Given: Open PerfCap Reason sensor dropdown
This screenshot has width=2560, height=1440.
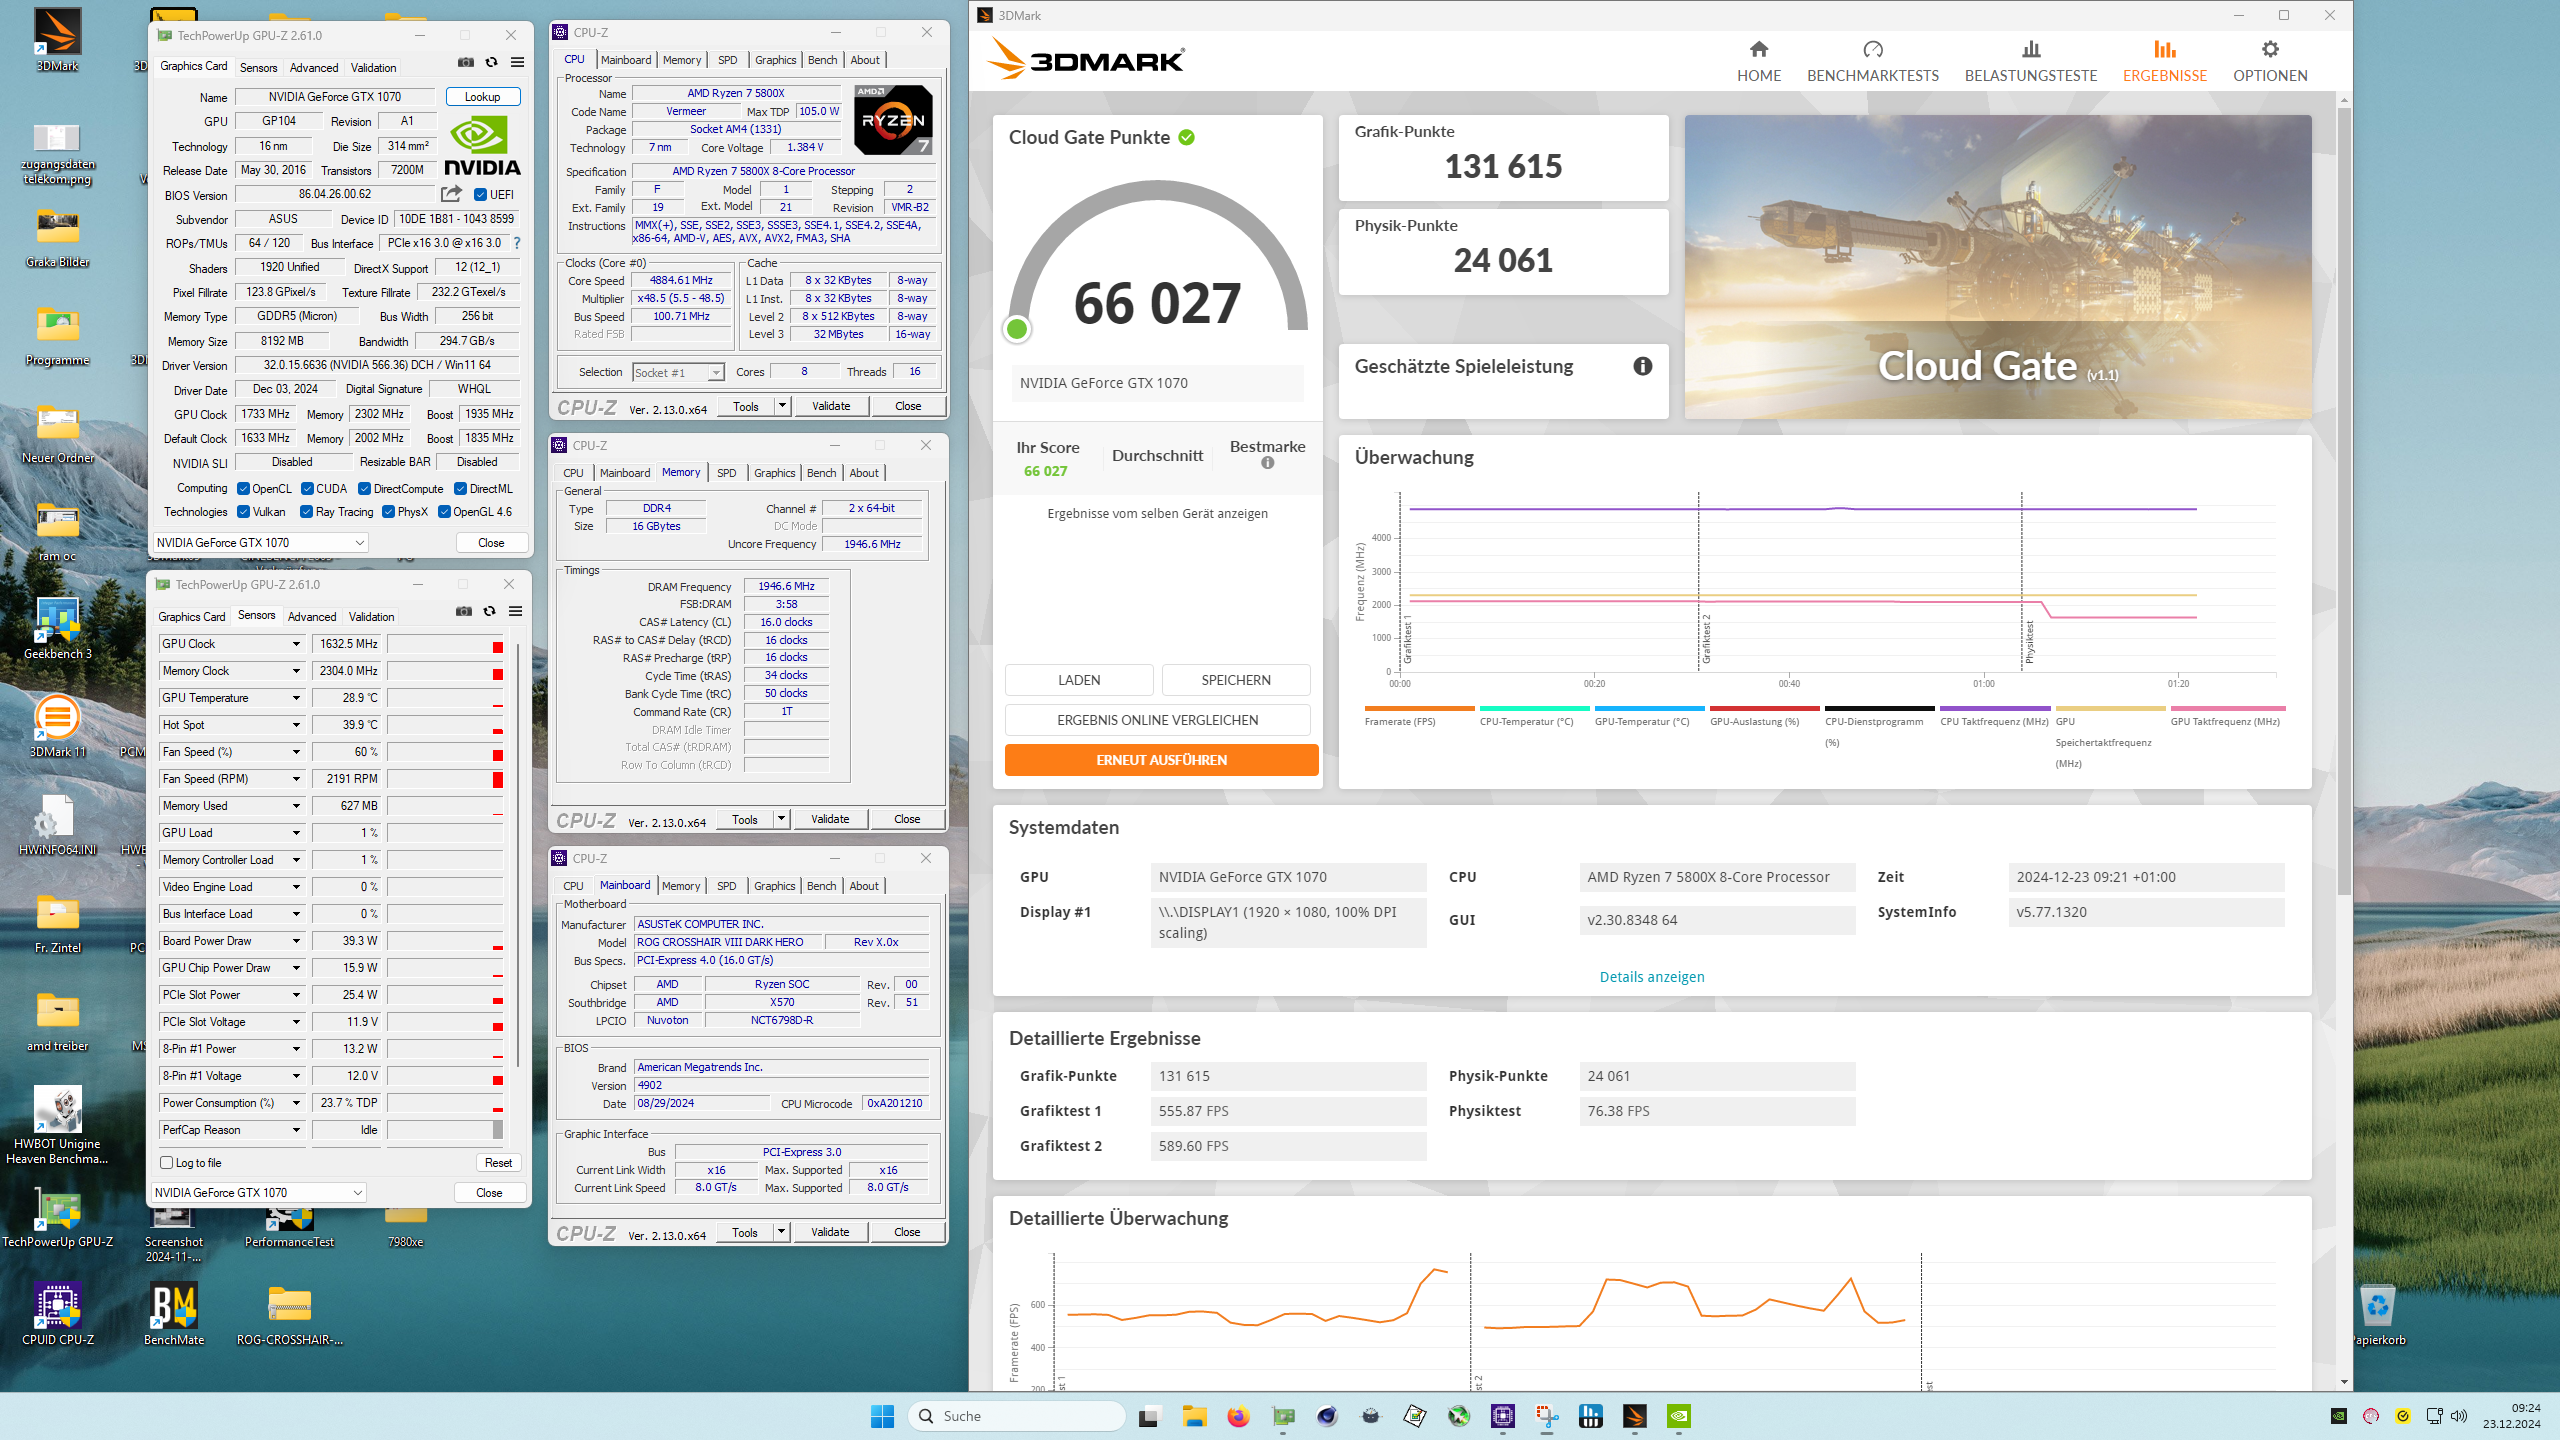Looking at the screenshot, I should [296, 1130].
